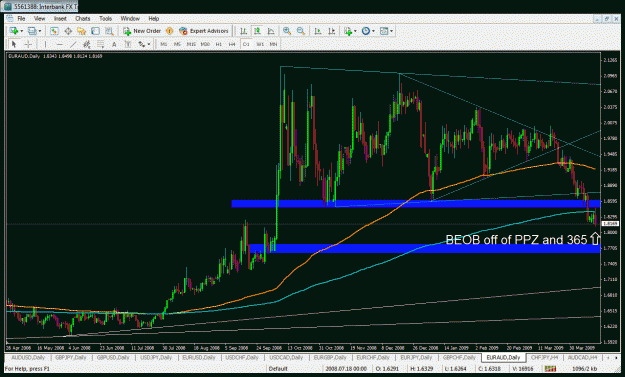Open the Help menu
Viewport: 625px width, 377px height.
coord(154,18)
